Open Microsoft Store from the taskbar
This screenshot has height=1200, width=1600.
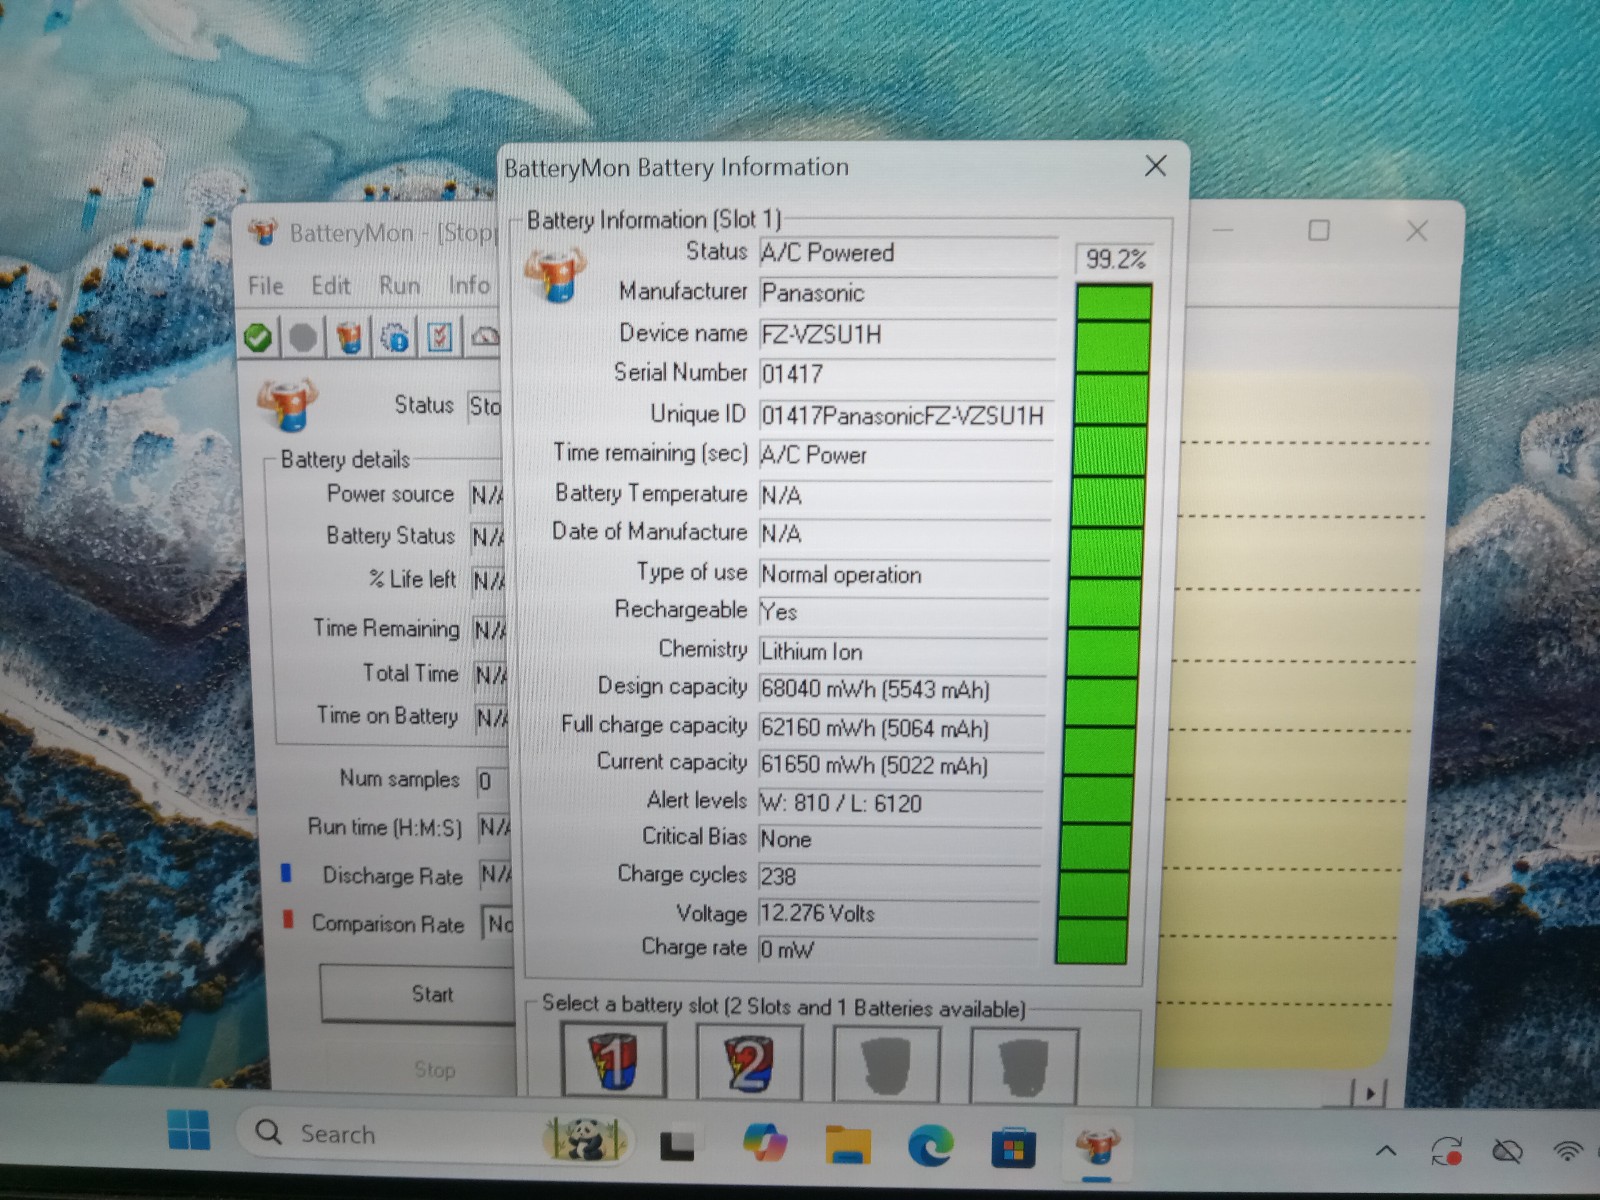(1013, 1148)
